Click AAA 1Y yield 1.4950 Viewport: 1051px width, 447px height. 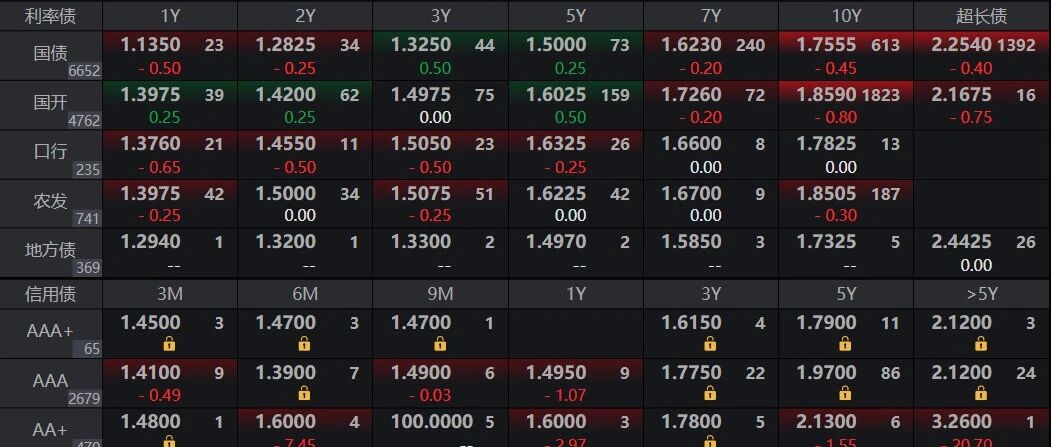556,372
